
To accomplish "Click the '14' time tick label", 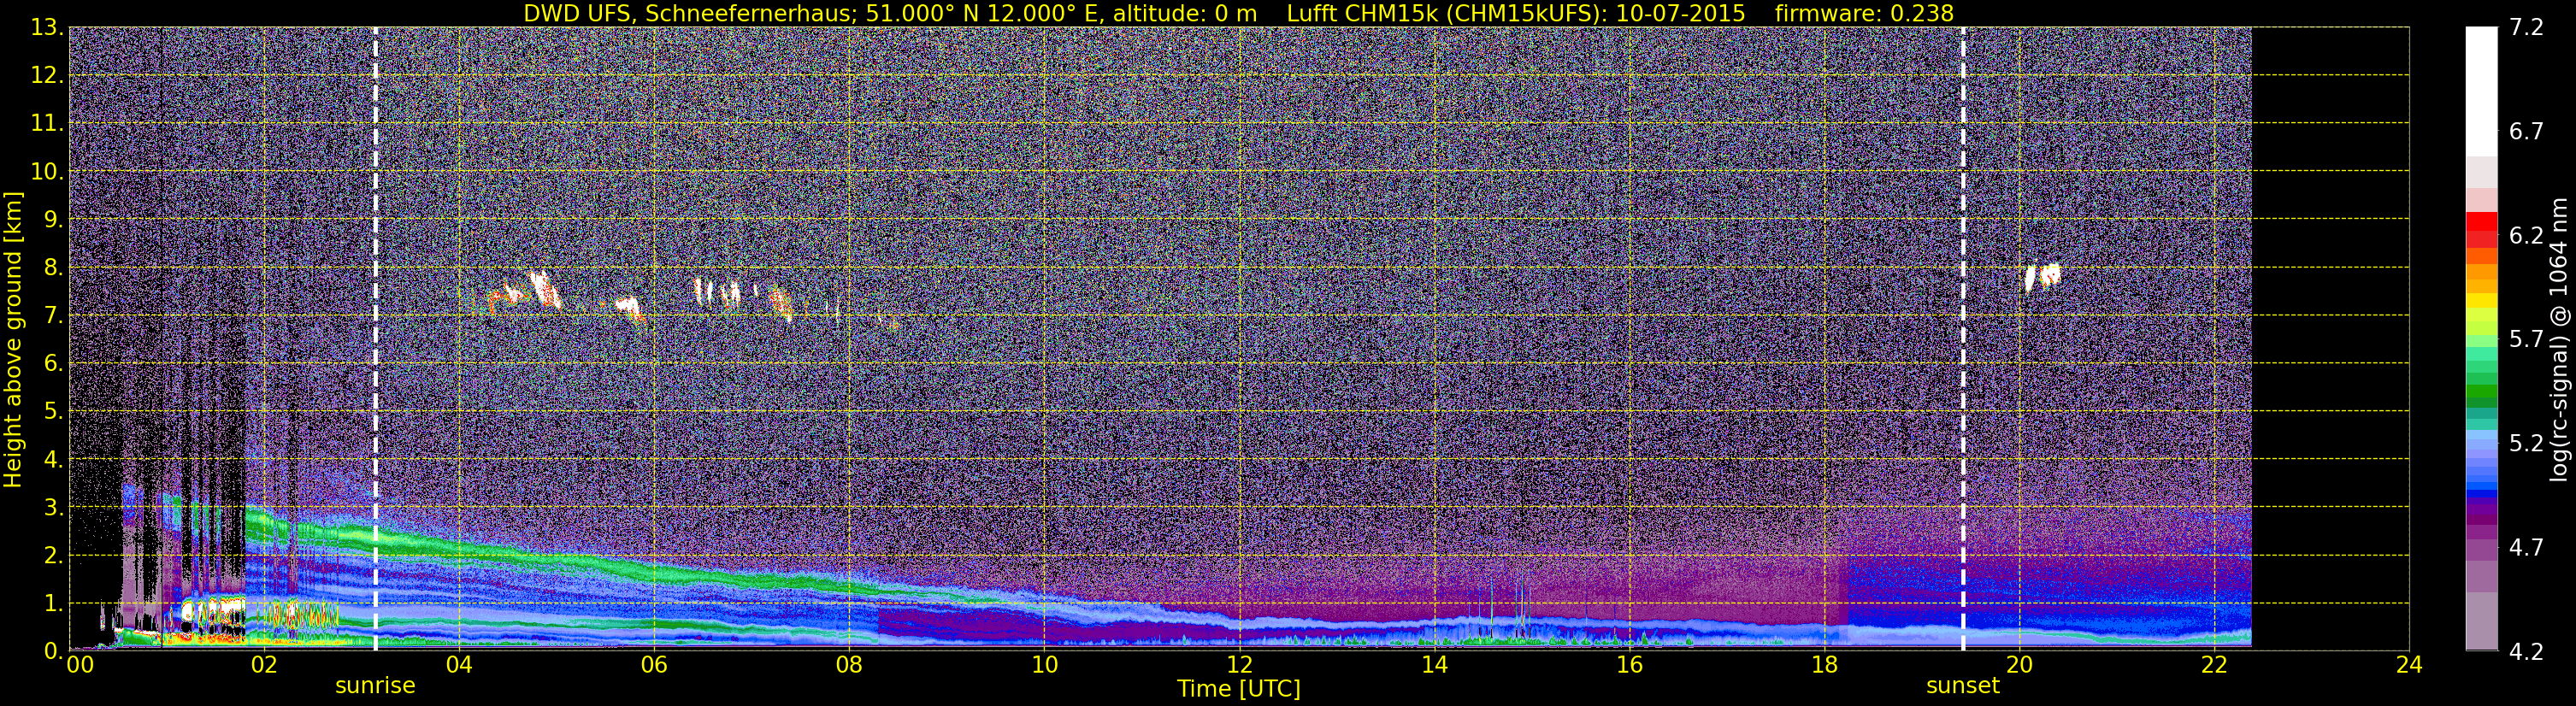I will [1434, 665].
